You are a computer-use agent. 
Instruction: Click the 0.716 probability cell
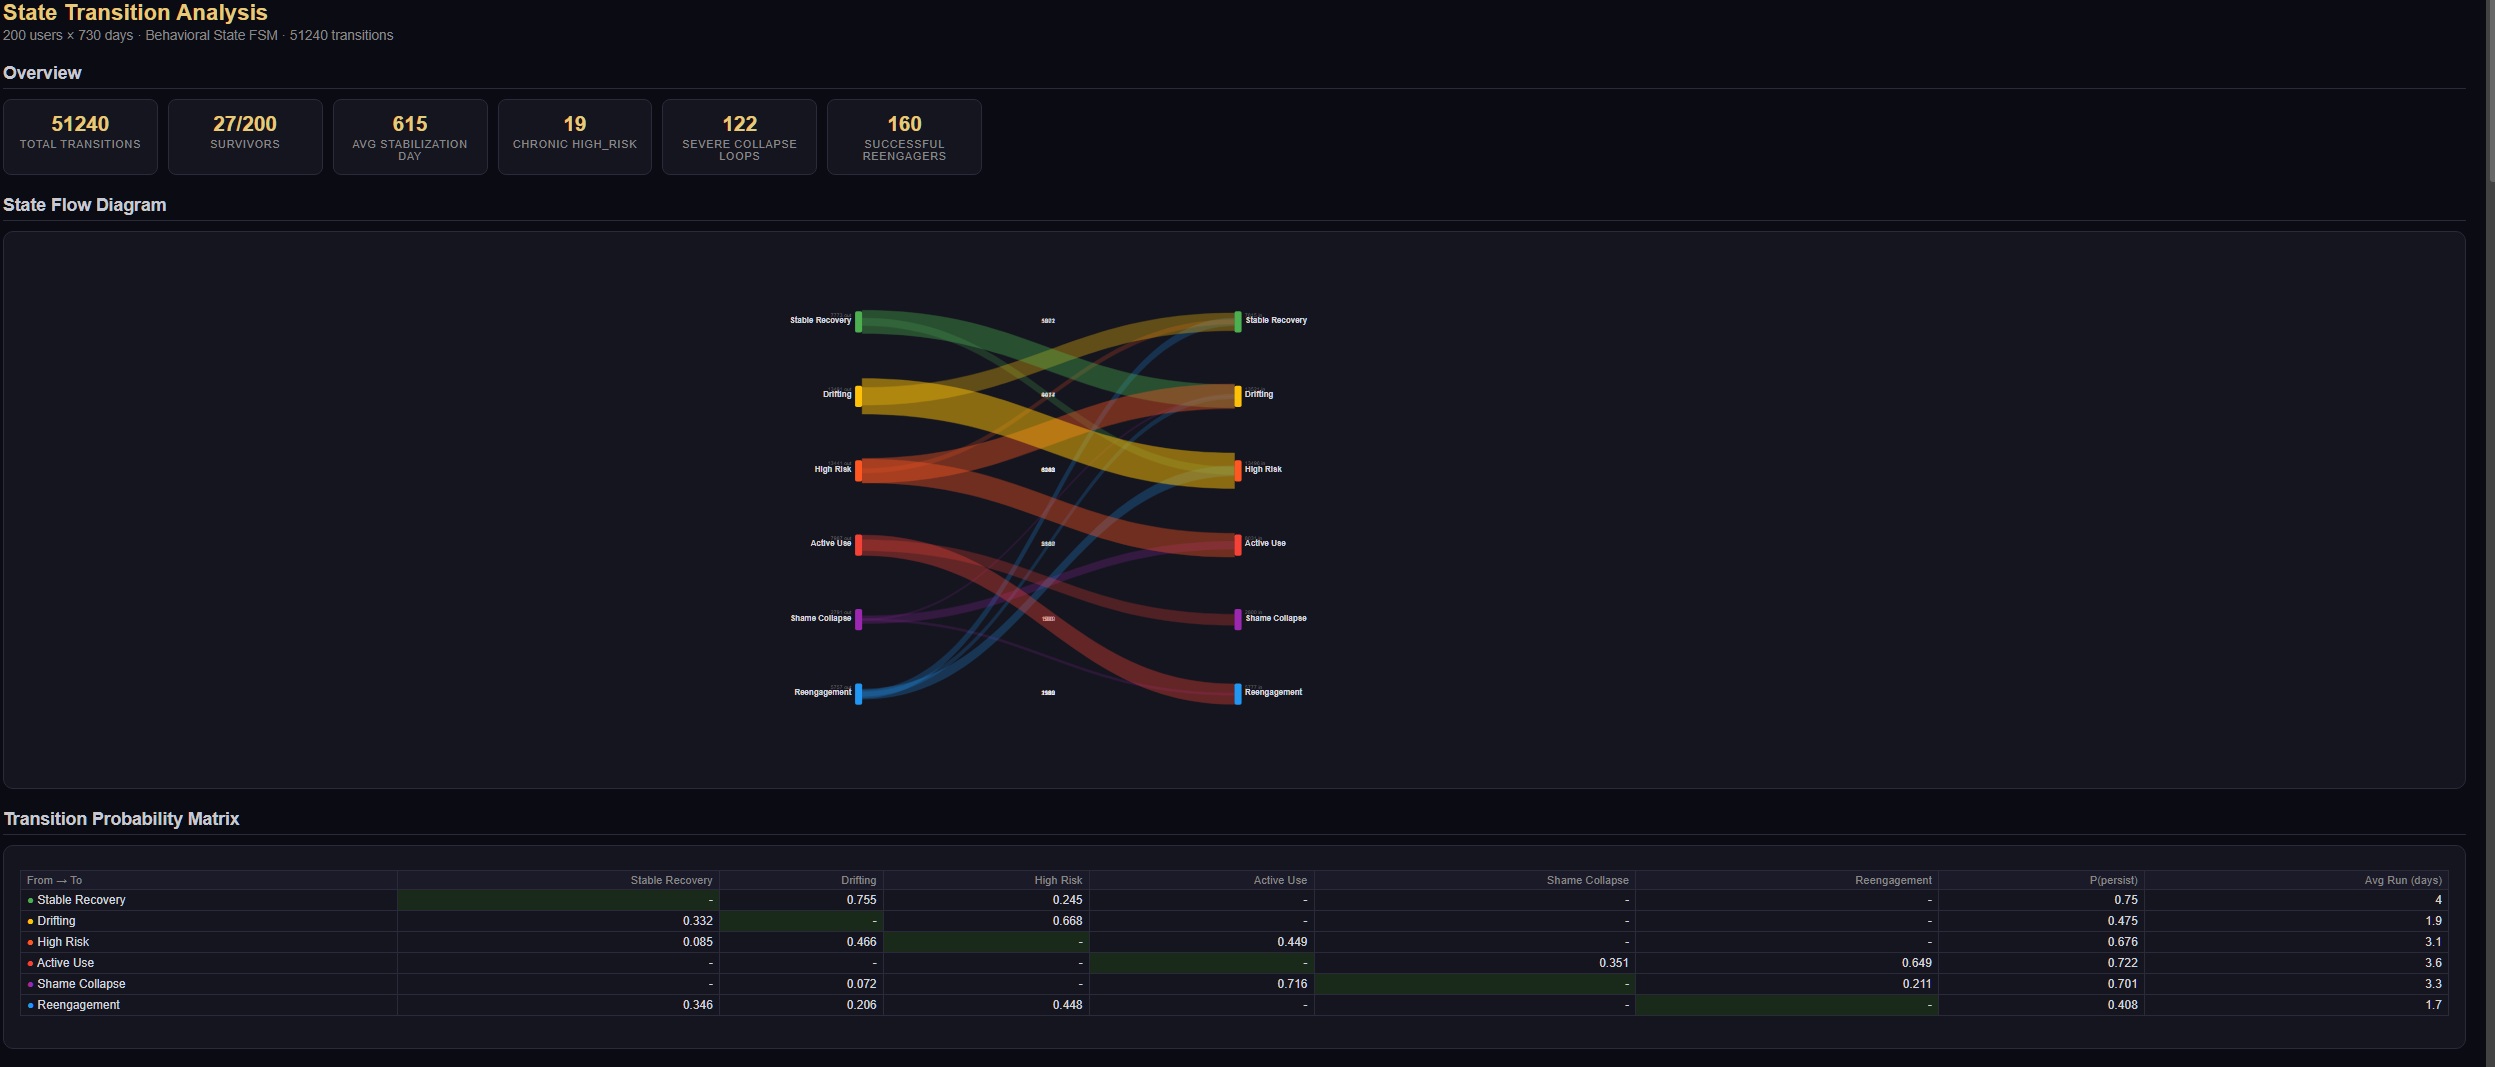pyautogui.click(x=1201, y=984)
